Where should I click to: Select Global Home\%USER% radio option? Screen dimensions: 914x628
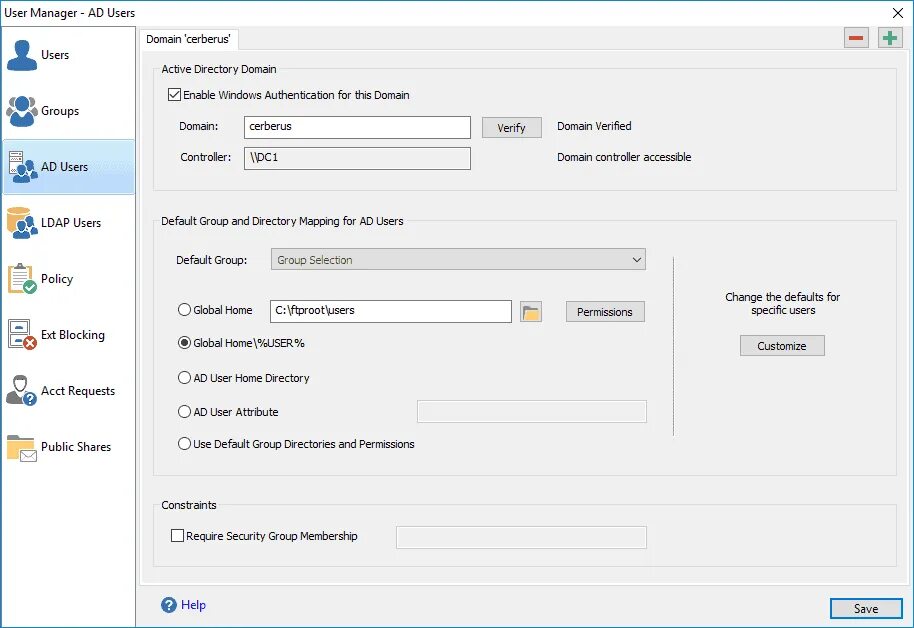click(184, 343)
